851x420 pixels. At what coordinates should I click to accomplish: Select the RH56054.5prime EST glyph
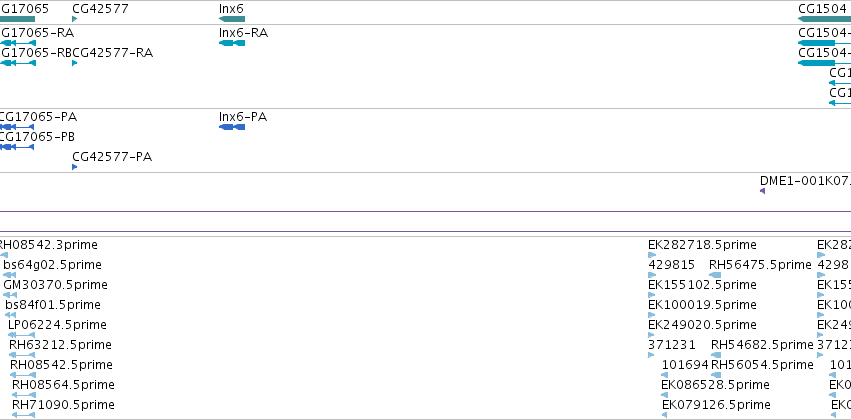[x=716, y=375]
